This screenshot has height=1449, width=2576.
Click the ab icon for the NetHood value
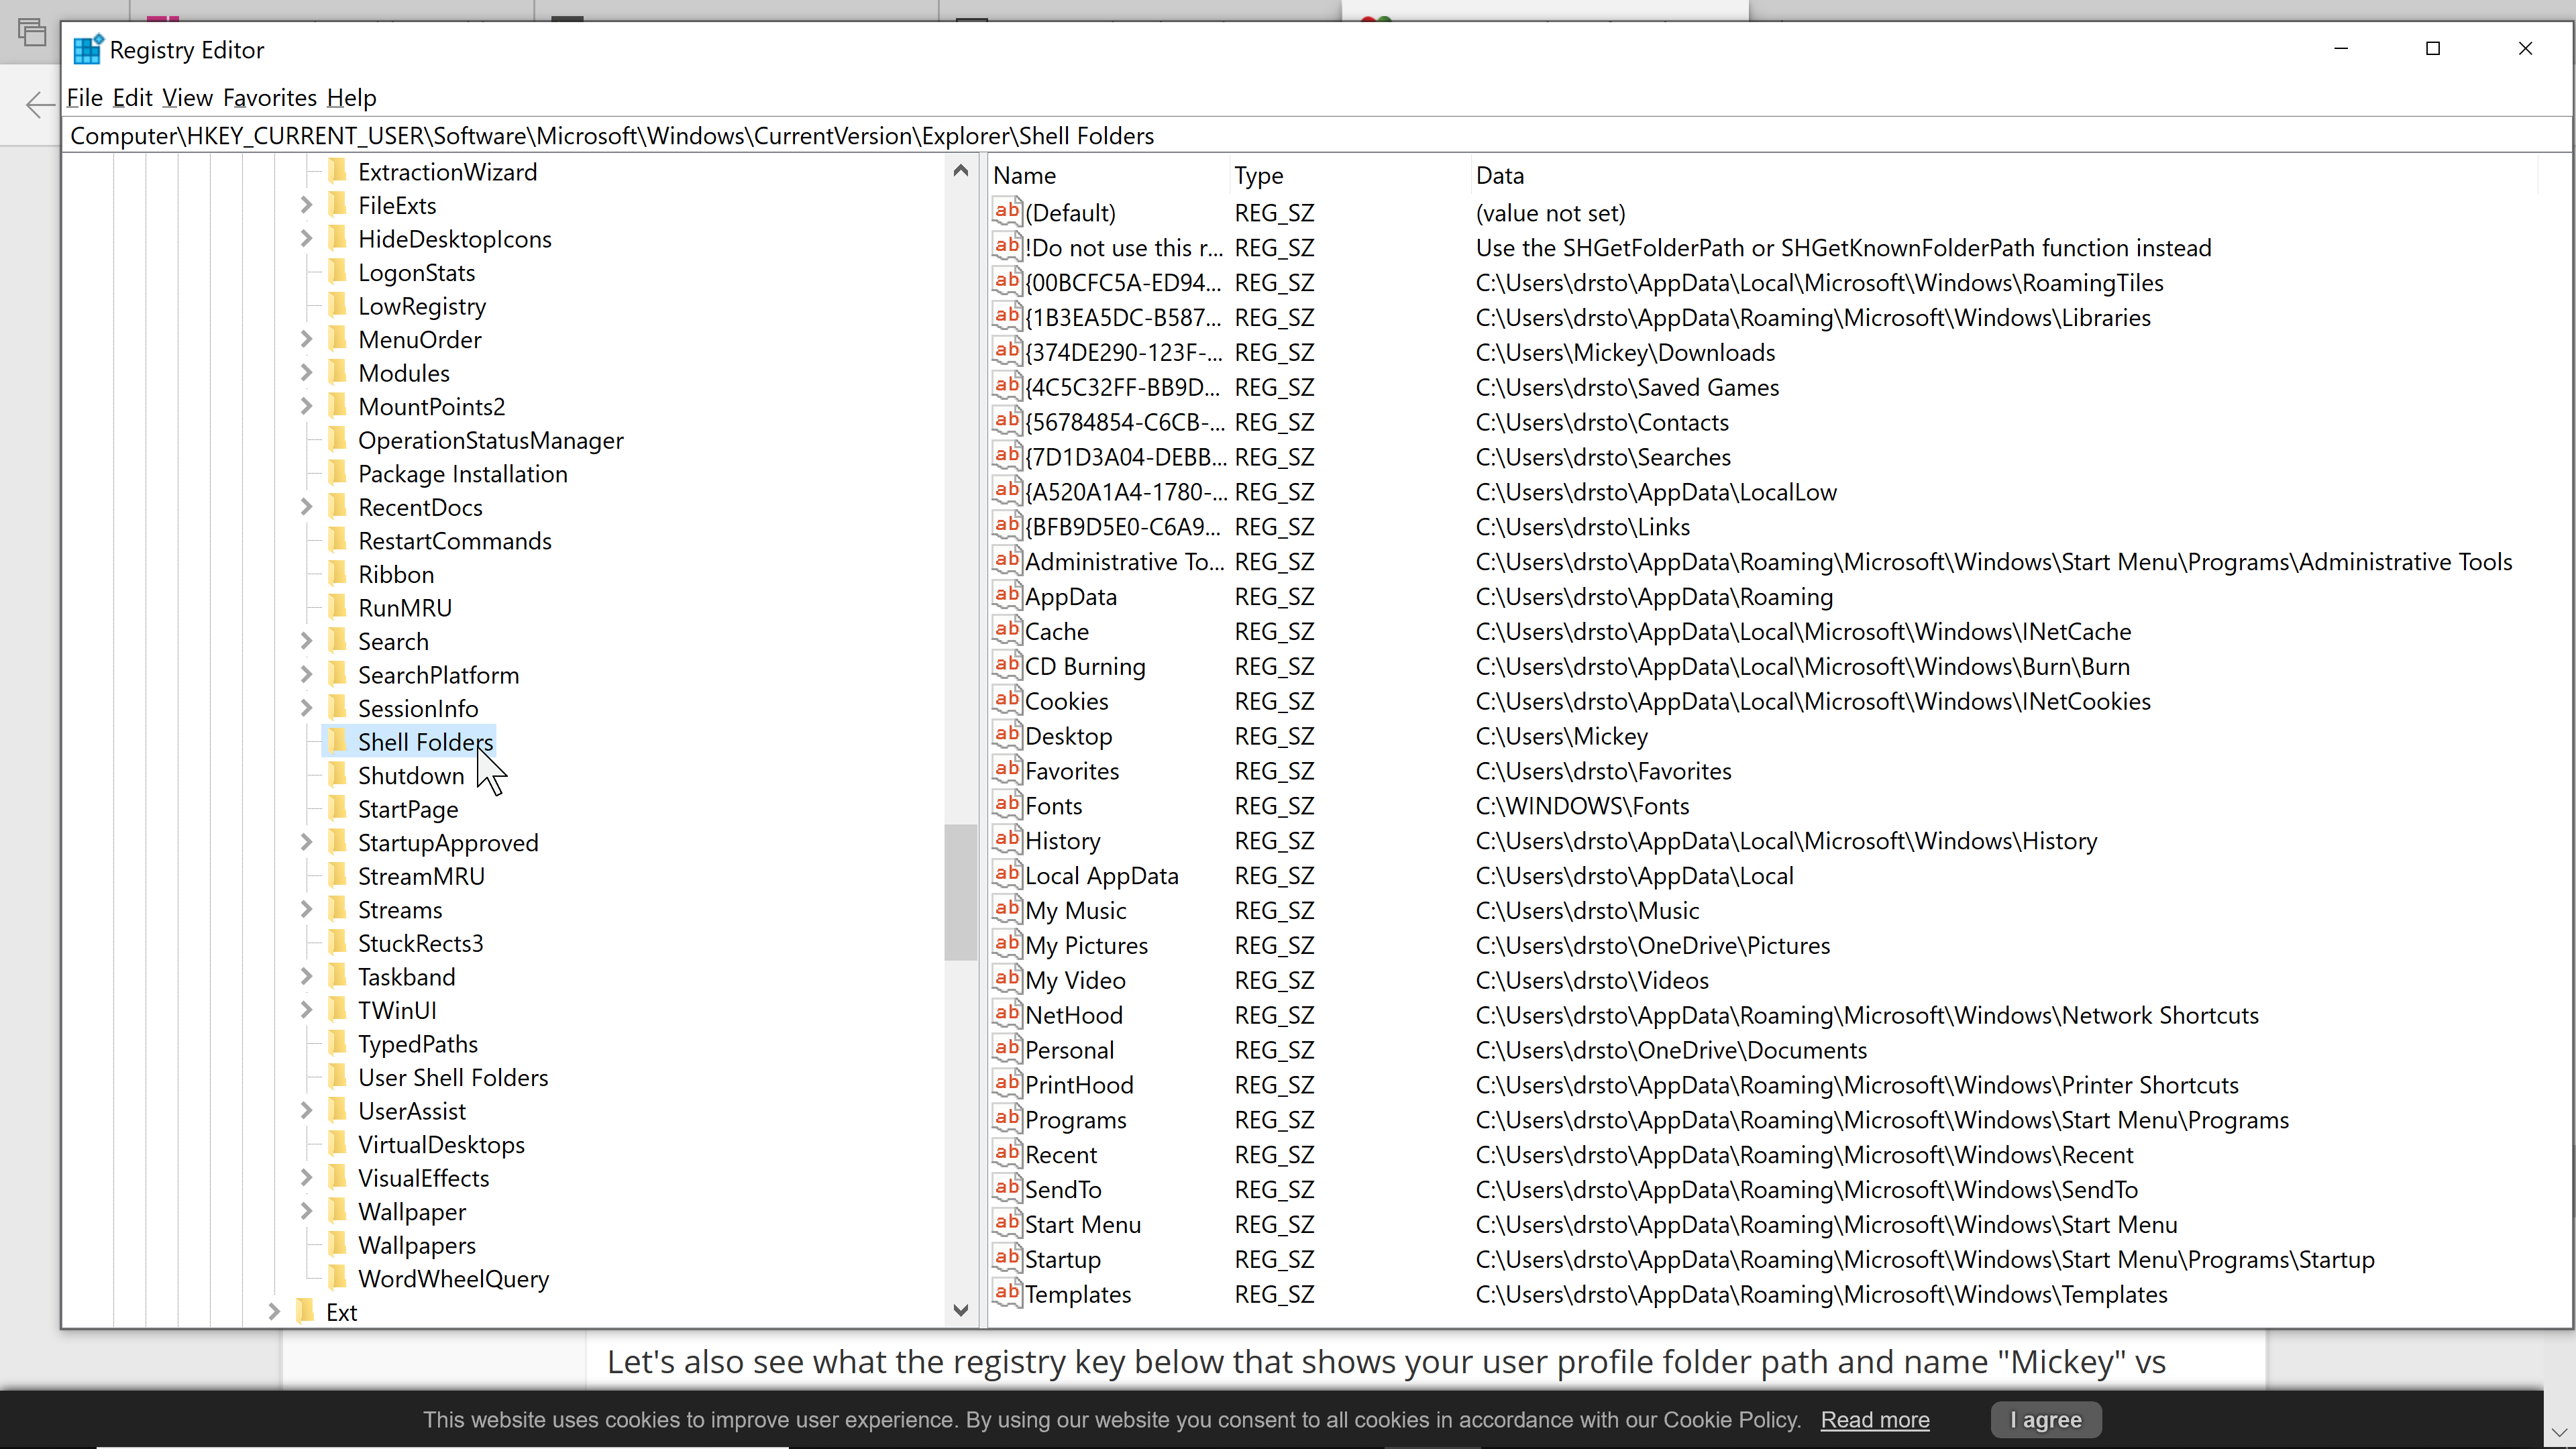(1007, 1014)
